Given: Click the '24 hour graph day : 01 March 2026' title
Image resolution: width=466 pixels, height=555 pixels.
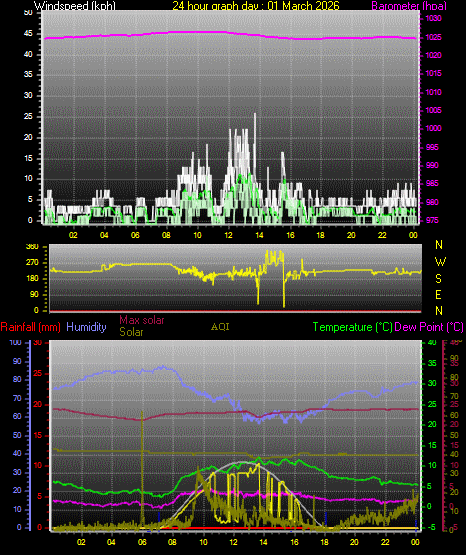Looking at the screenshot, I should point(256,6).
